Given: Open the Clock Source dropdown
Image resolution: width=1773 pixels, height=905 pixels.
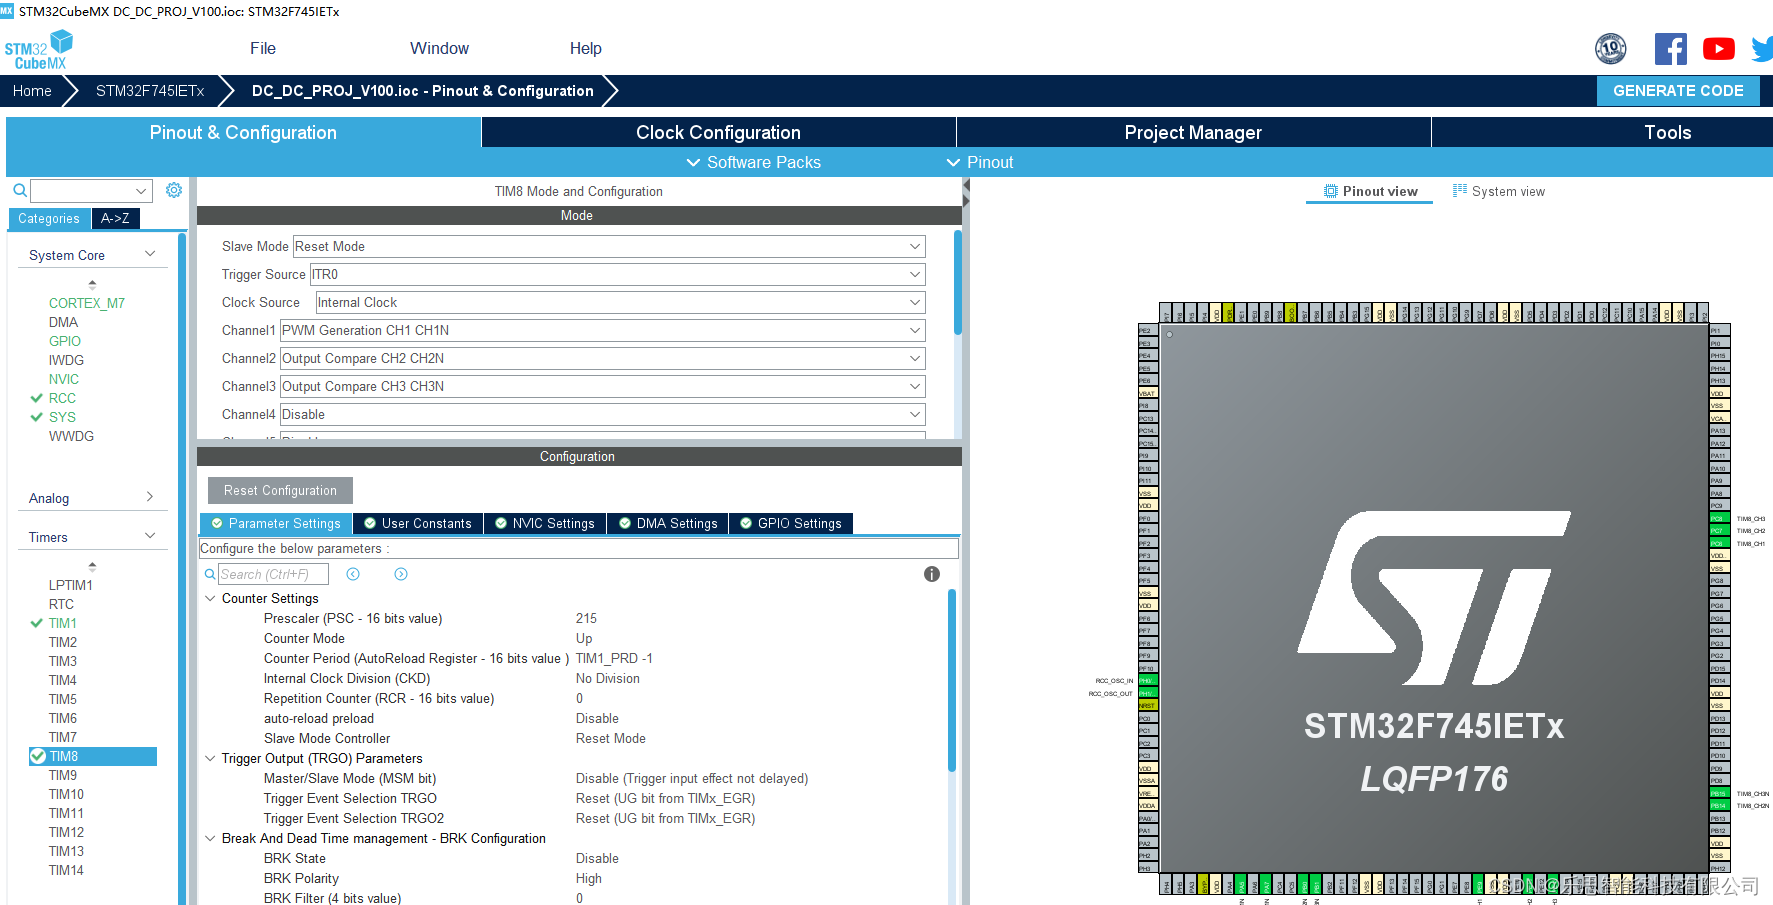Looking at the screenshot, I should (x=620, y=302).
